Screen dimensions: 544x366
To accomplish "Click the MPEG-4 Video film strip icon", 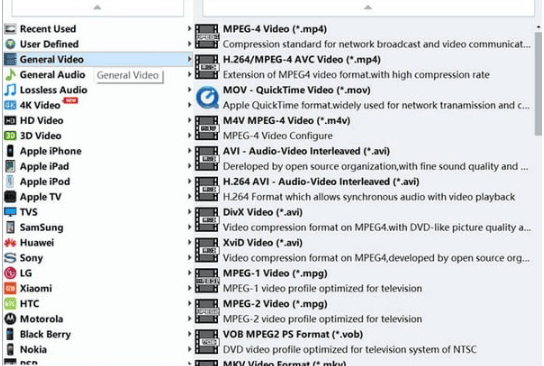I will tap(207, 36).
